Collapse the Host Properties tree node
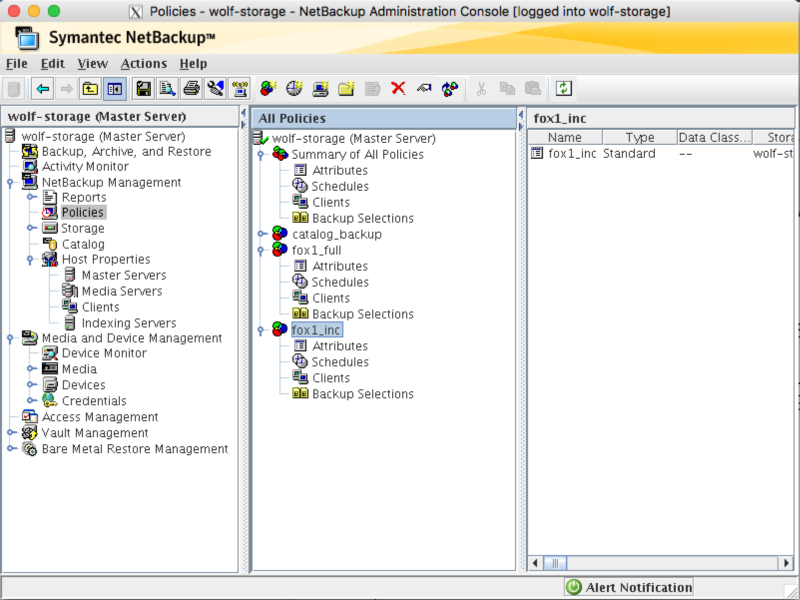This screenshot has height=600, width=800. click(x=30, y=260)
